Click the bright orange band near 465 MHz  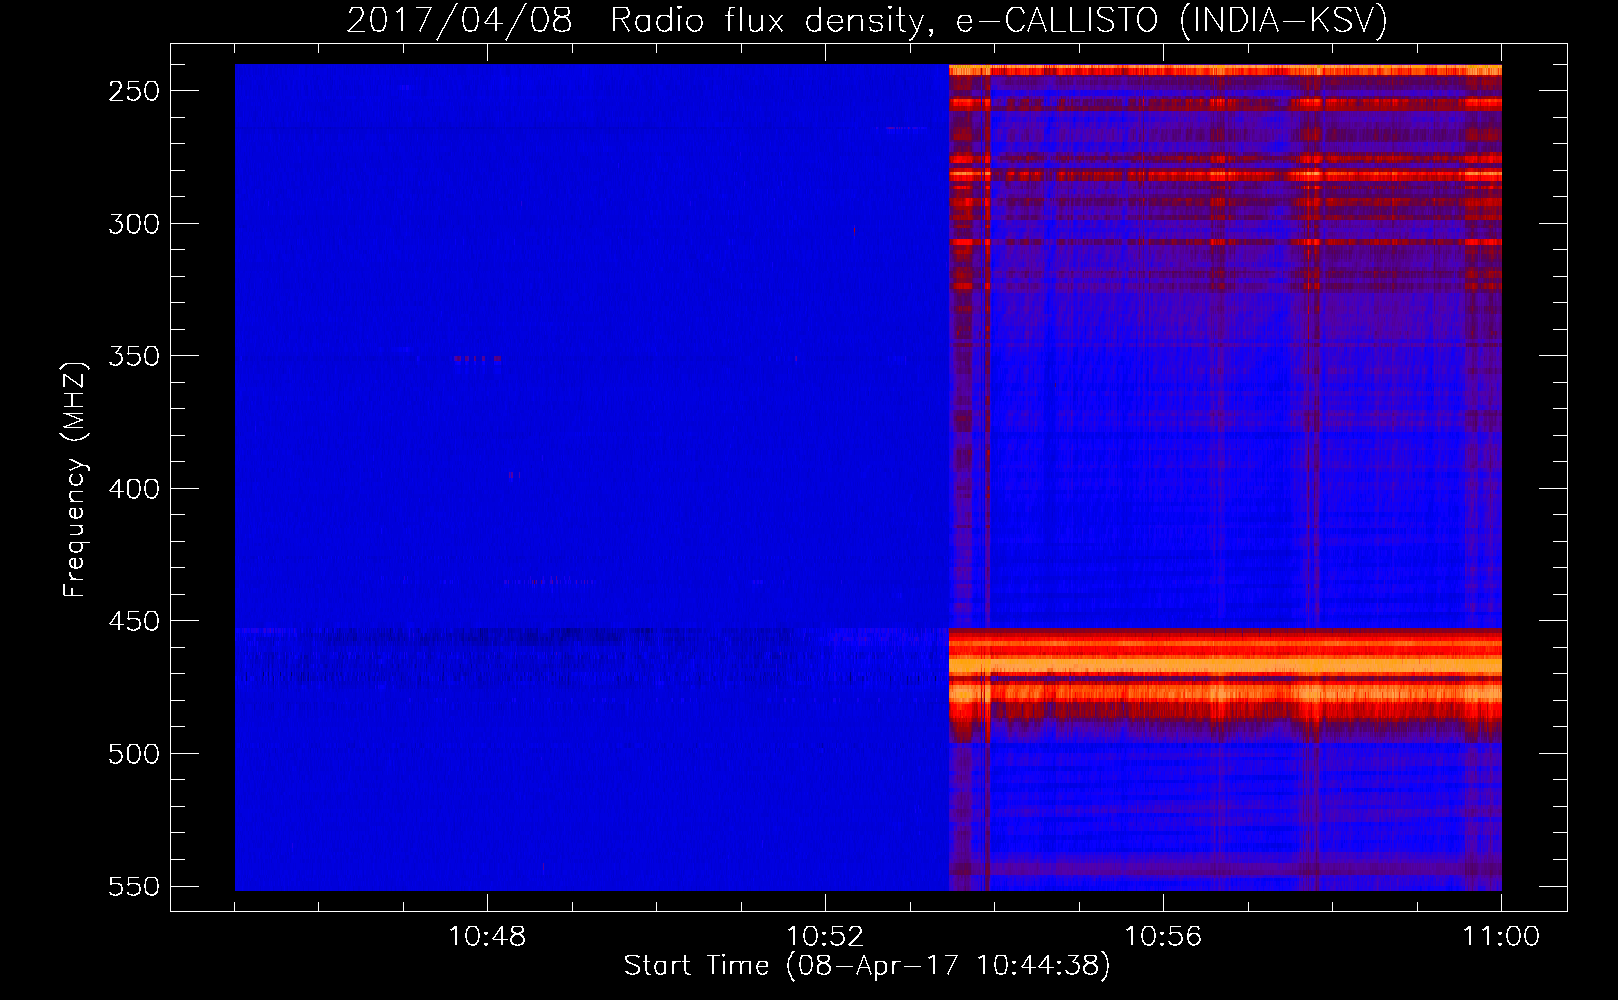(x=1225, y=664)
